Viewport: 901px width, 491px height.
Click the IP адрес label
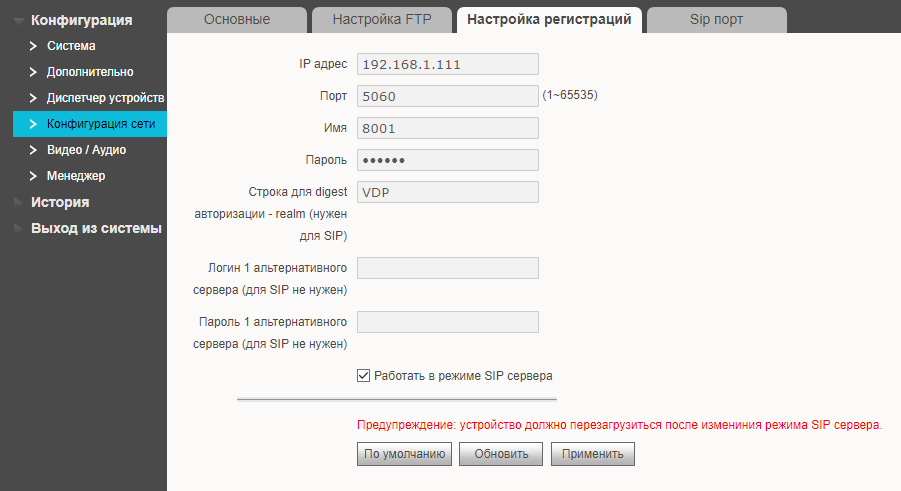(323, 64)
